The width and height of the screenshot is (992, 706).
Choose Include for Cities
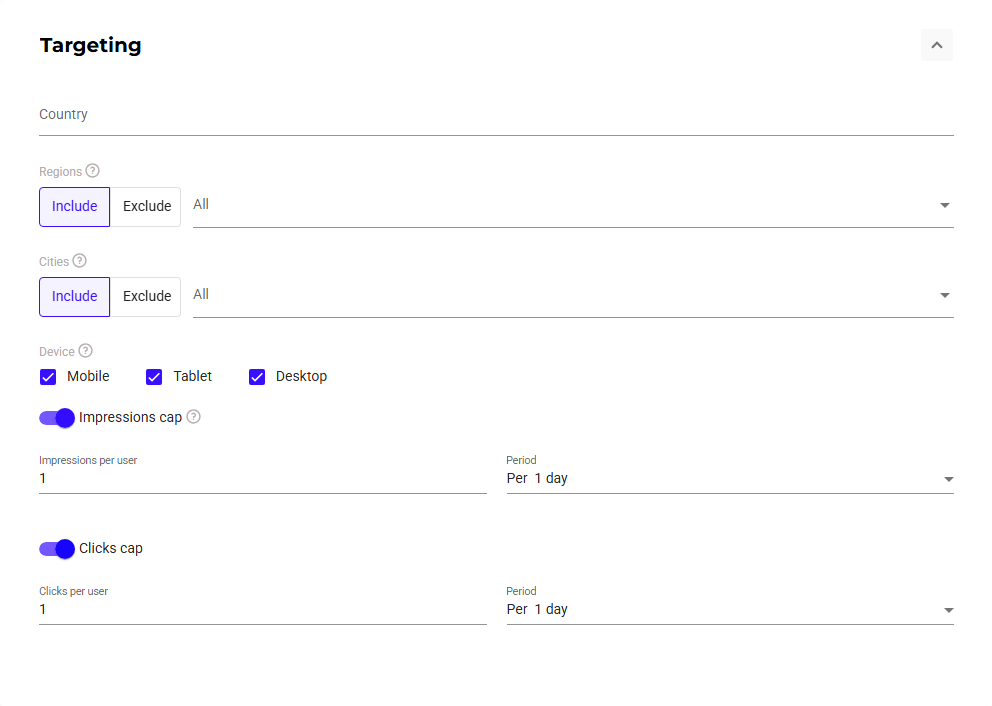[75, 297]
